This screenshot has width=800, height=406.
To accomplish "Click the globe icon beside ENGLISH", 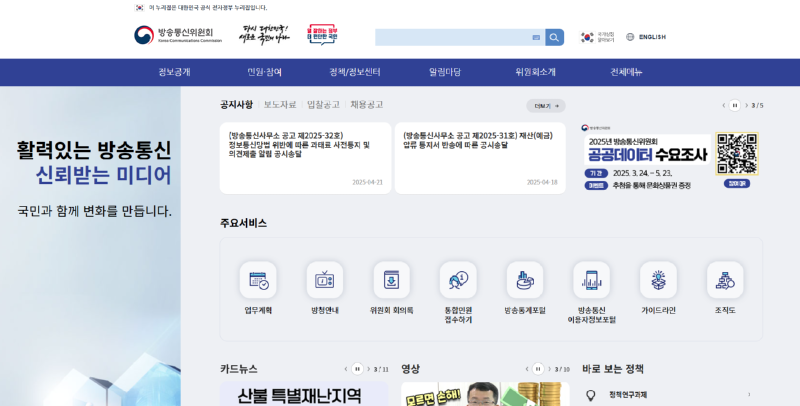I will (630, 37).
